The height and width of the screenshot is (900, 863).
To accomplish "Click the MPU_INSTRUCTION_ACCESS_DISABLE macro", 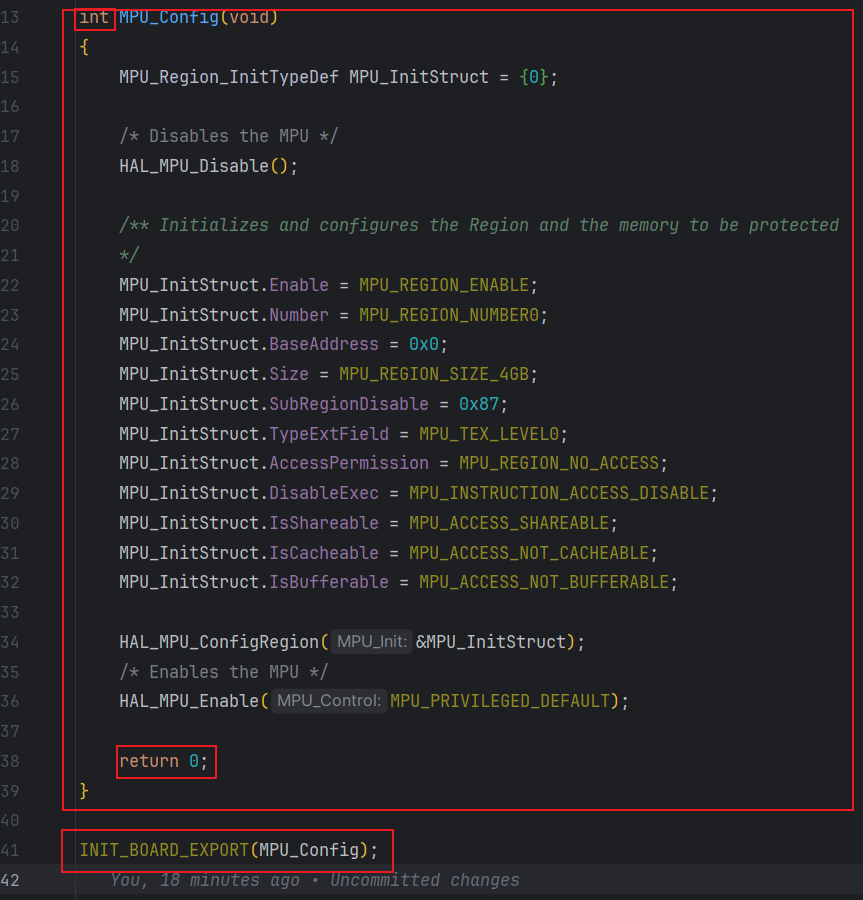I will coord(558,493).
